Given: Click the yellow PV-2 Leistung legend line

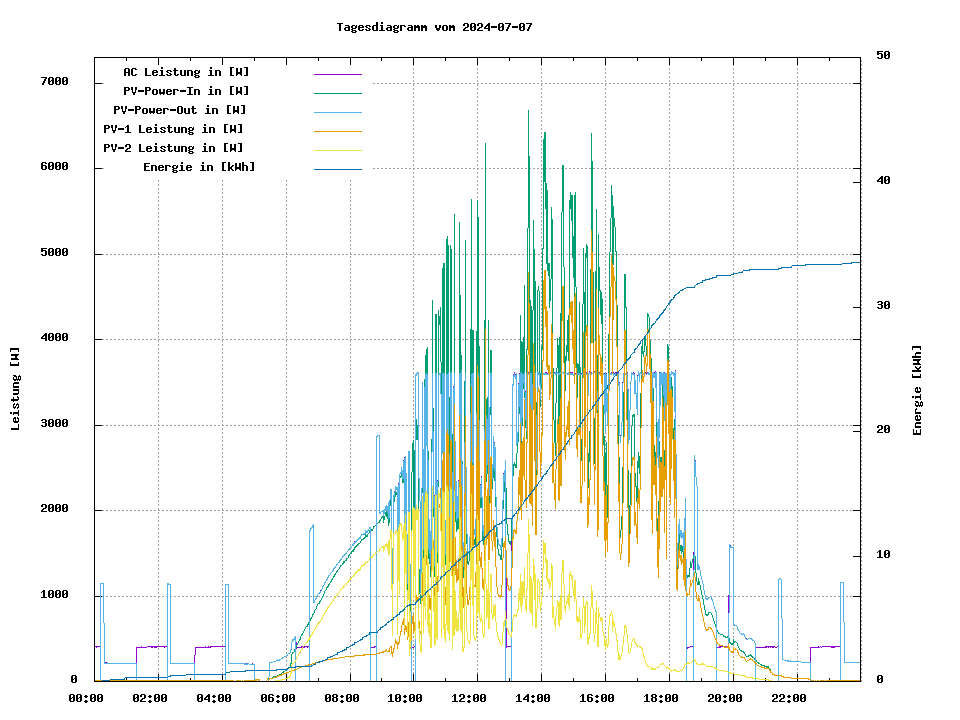Looking at the screenshot, I should [337, 150].
